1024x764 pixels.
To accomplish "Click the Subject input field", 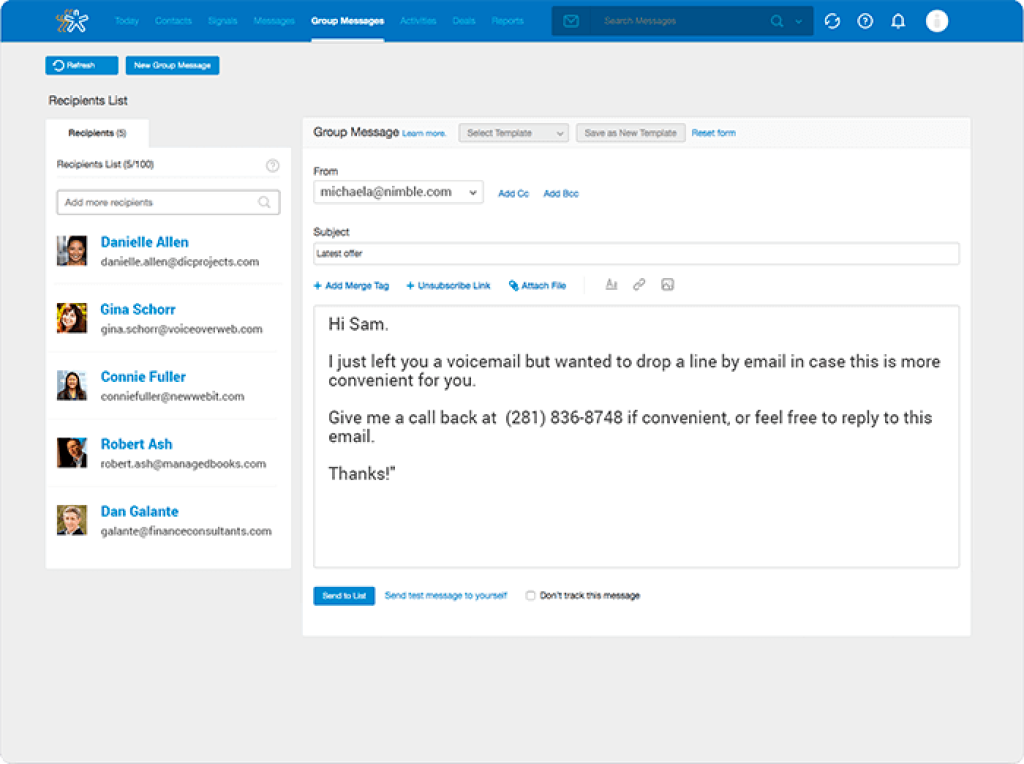I will (636, 253).
